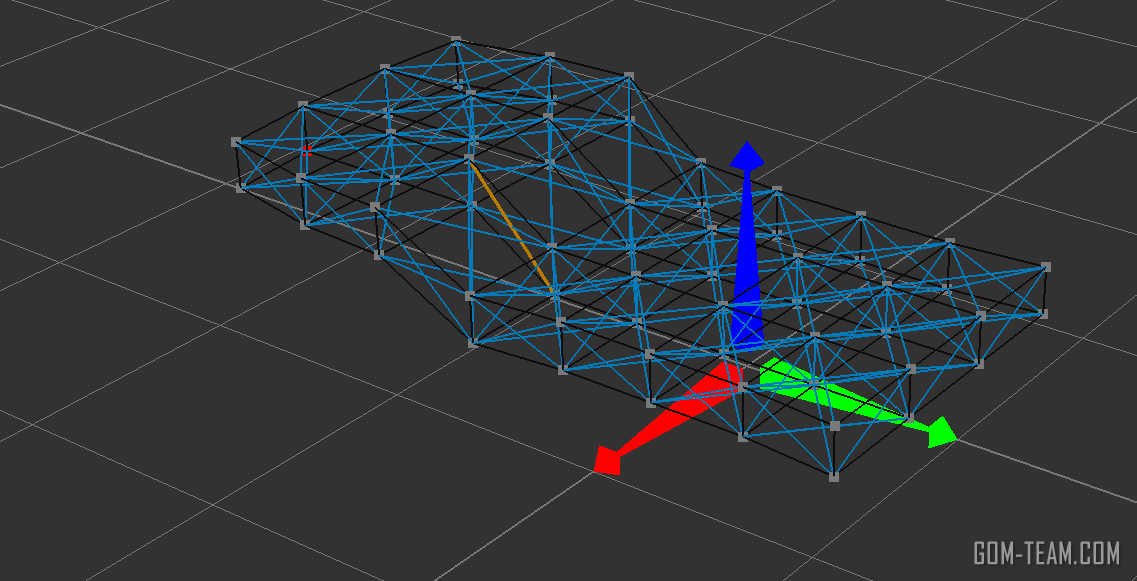Select the green axis arrow gizmo
The height and width of the screenshot is (581, 1137).
(x=858, y=402)
